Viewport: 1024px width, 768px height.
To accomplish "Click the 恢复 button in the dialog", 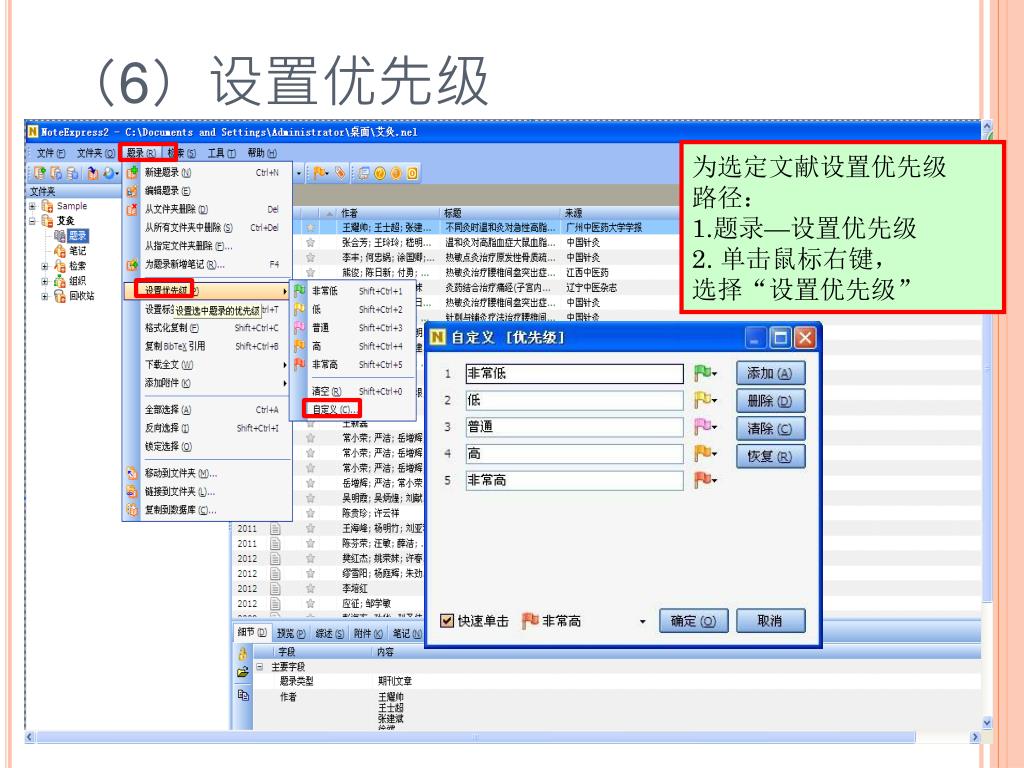I will [x=770, y=456].
